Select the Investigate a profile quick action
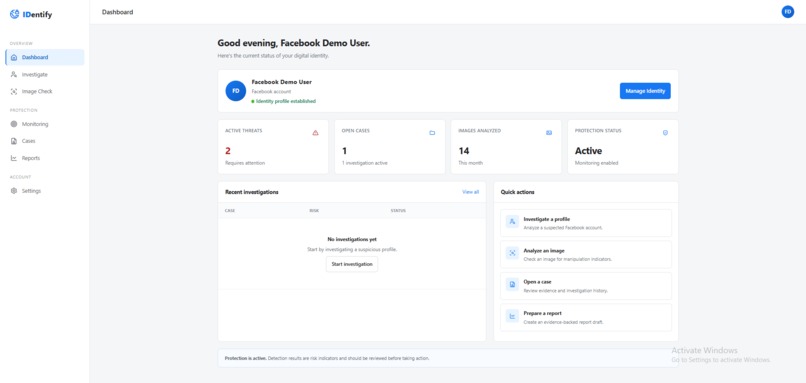The width and height of the screenshot is (806, 383). [x=586, y=223]
